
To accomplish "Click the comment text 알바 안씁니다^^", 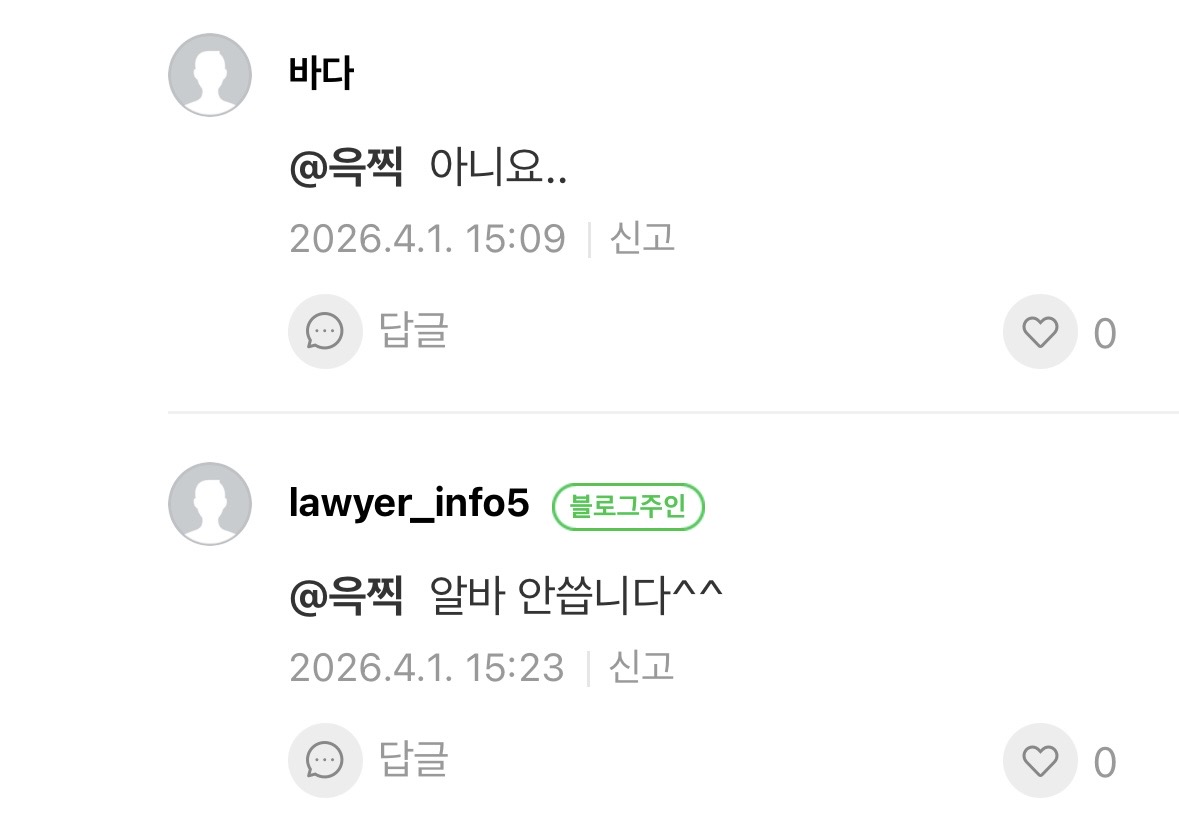I will pyautogui.click(x=576, y=596).
